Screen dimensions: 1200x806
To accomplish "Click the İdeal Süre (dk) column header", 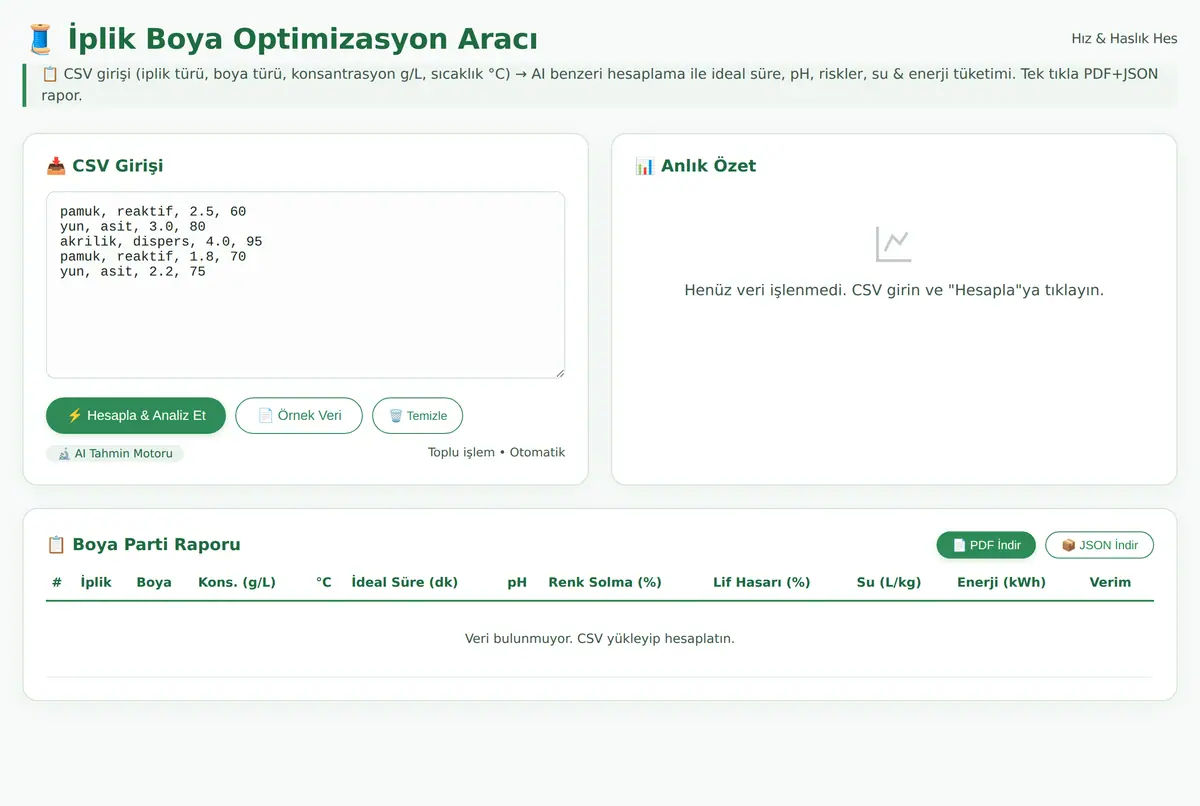I will point(405,582).
